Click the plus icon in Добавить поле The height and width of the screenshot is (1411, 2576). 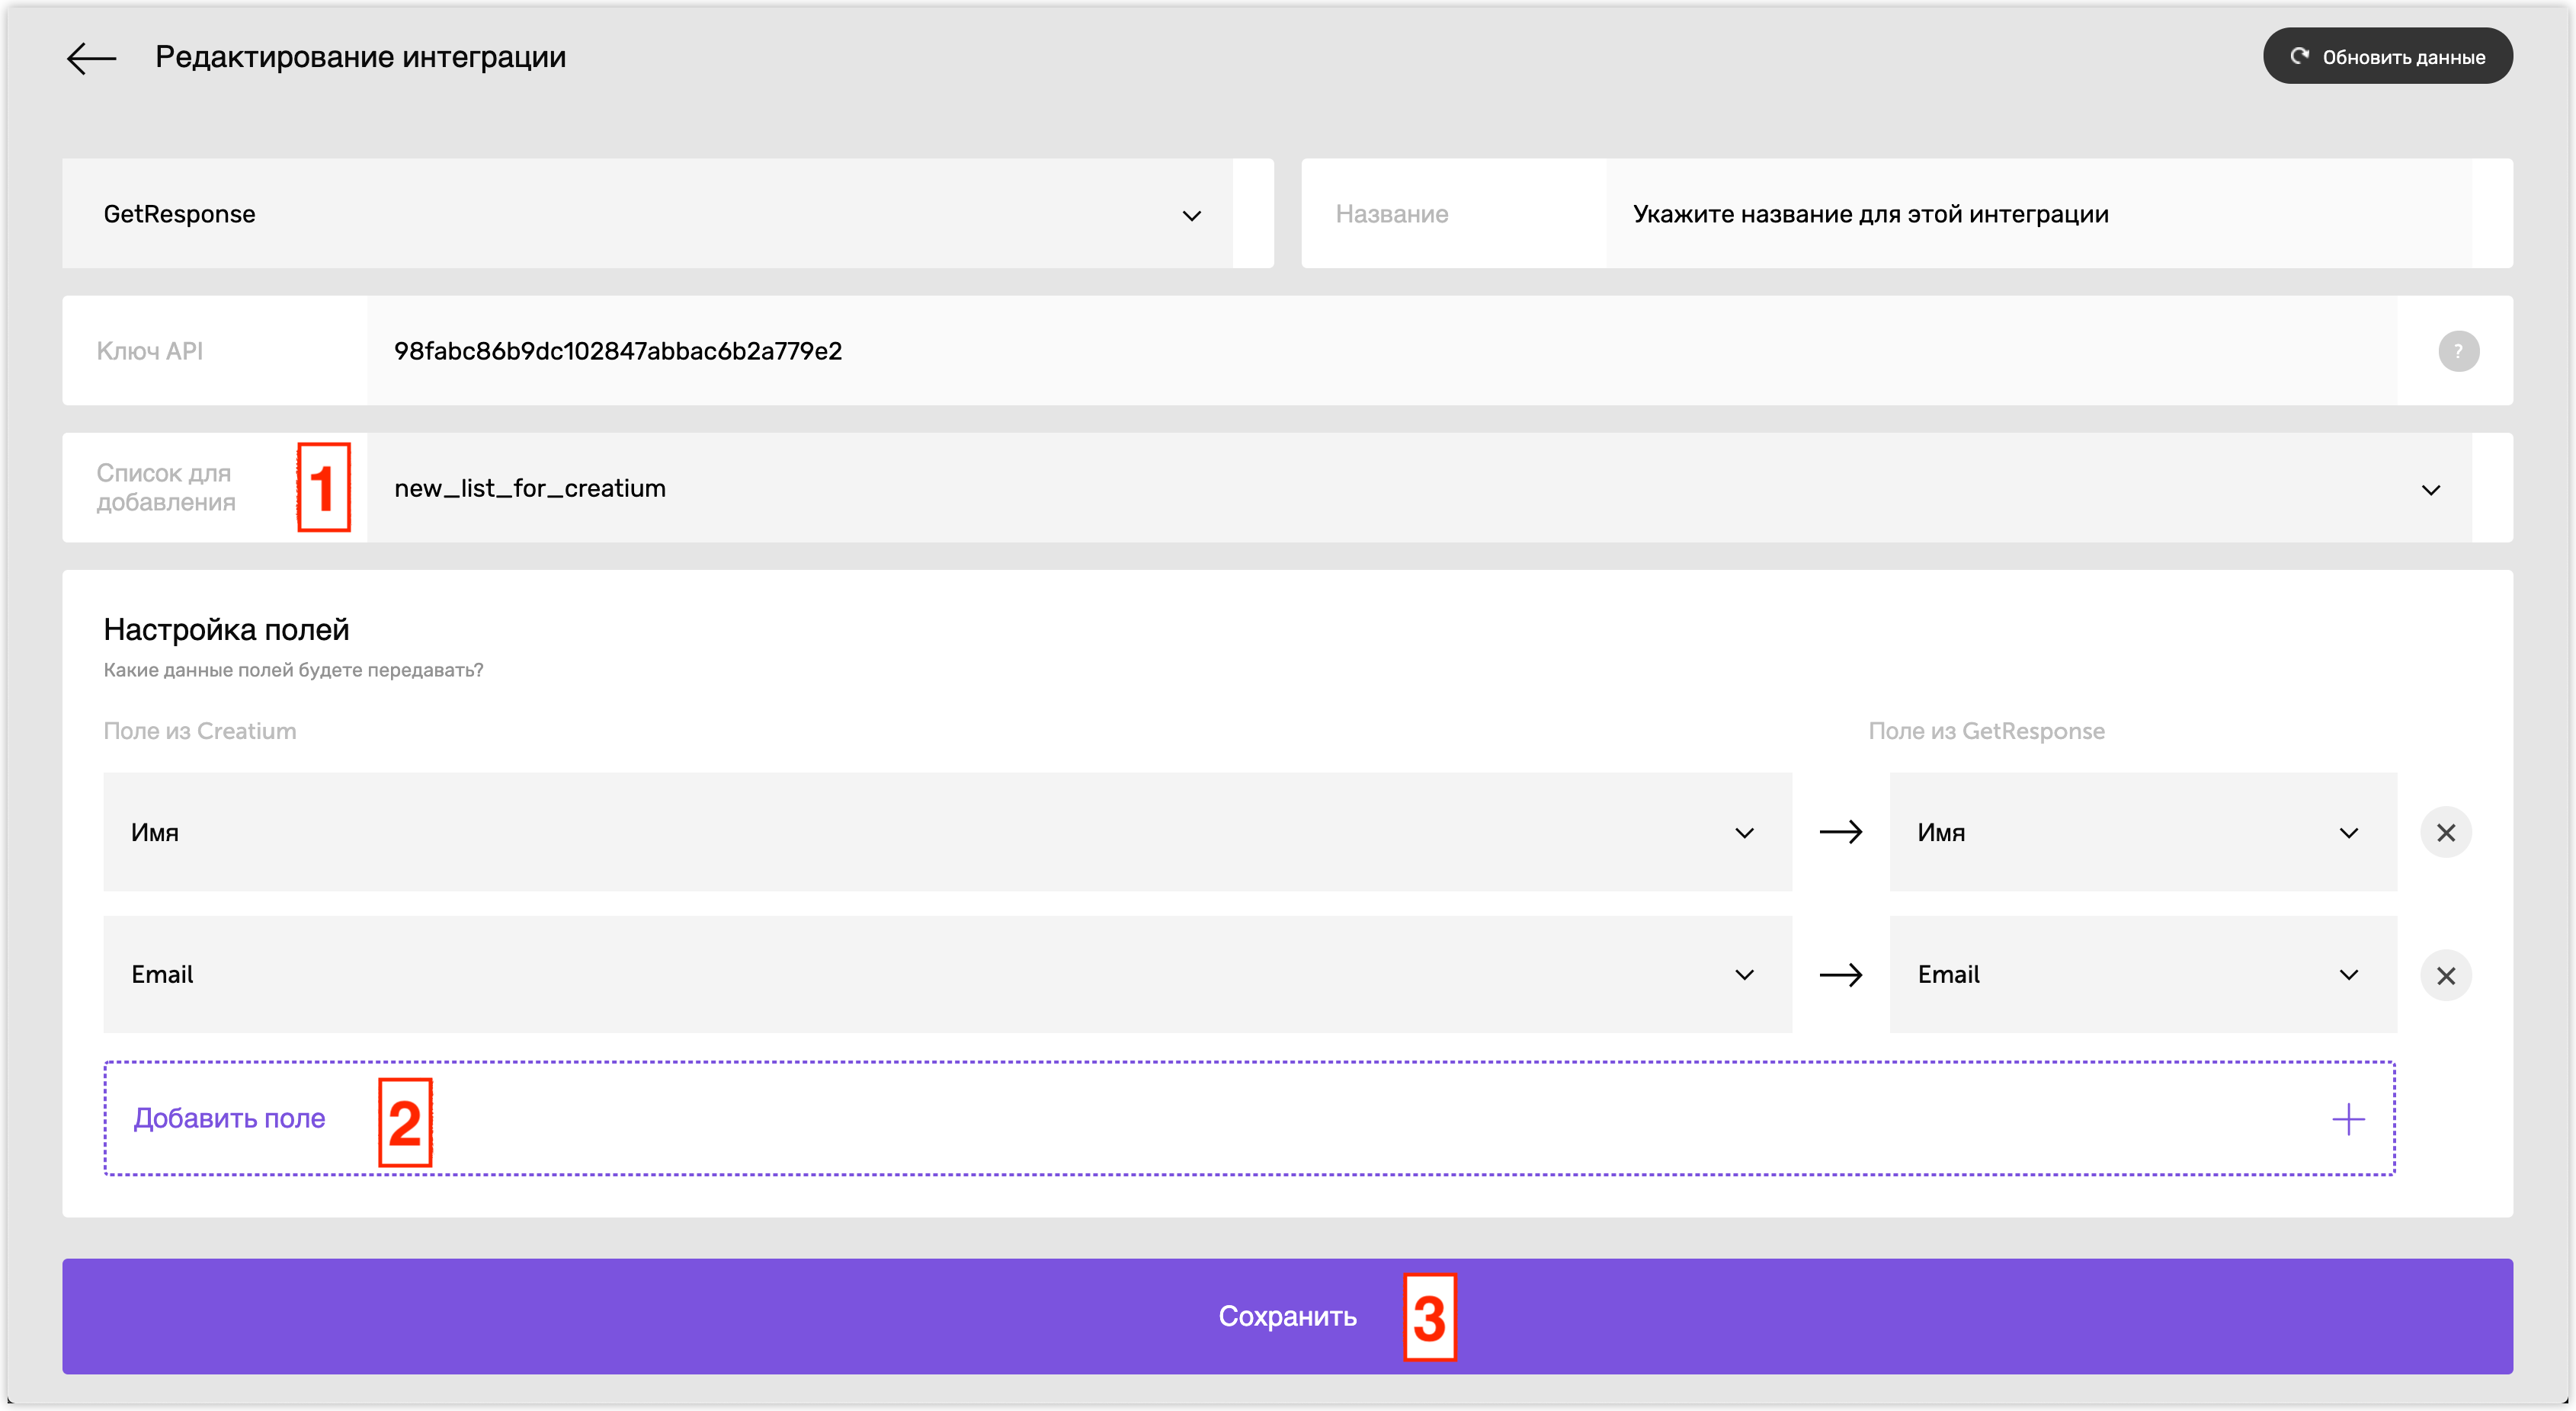2348,1118
